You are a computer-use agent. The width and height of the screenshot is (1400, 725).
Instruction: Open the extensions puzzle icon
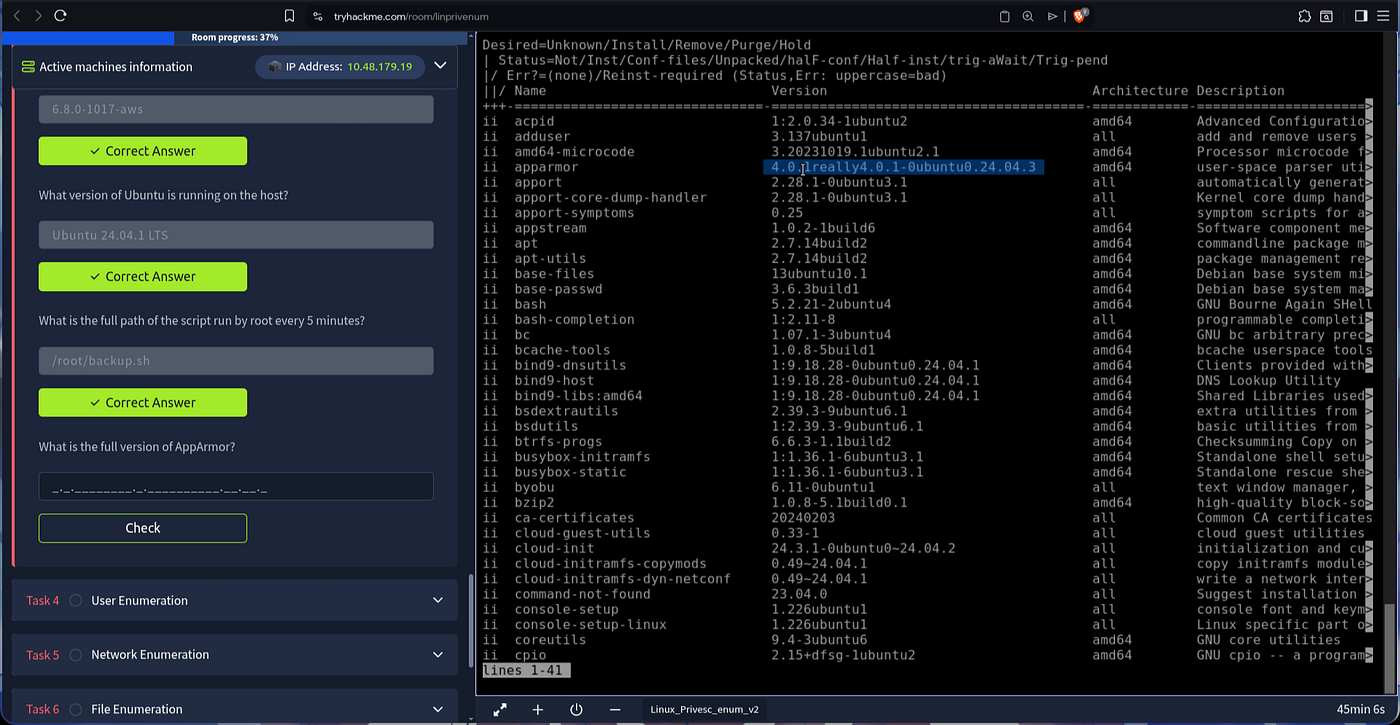[x=1304, y=16]
